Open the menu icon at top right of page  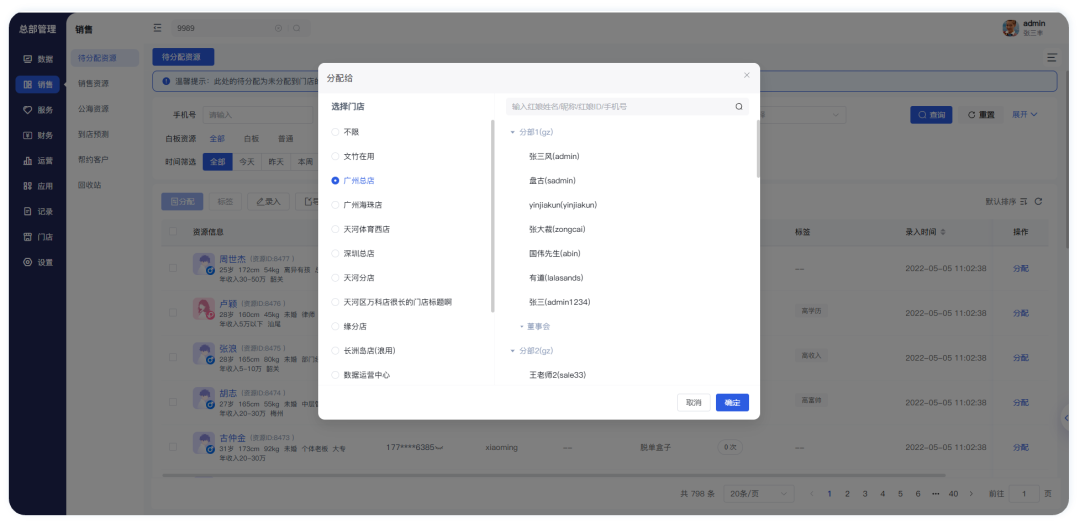point(1052,58)
